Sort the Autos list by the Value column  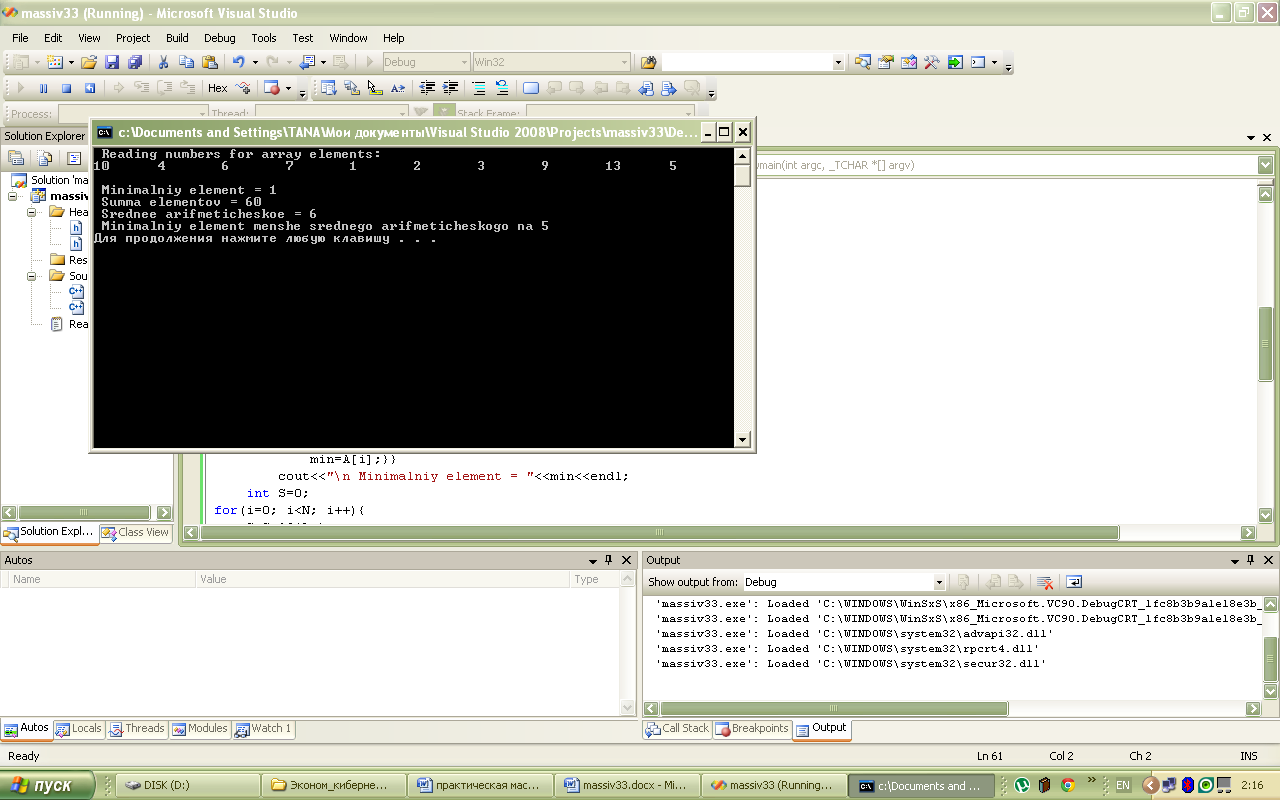tap(383, 579)
